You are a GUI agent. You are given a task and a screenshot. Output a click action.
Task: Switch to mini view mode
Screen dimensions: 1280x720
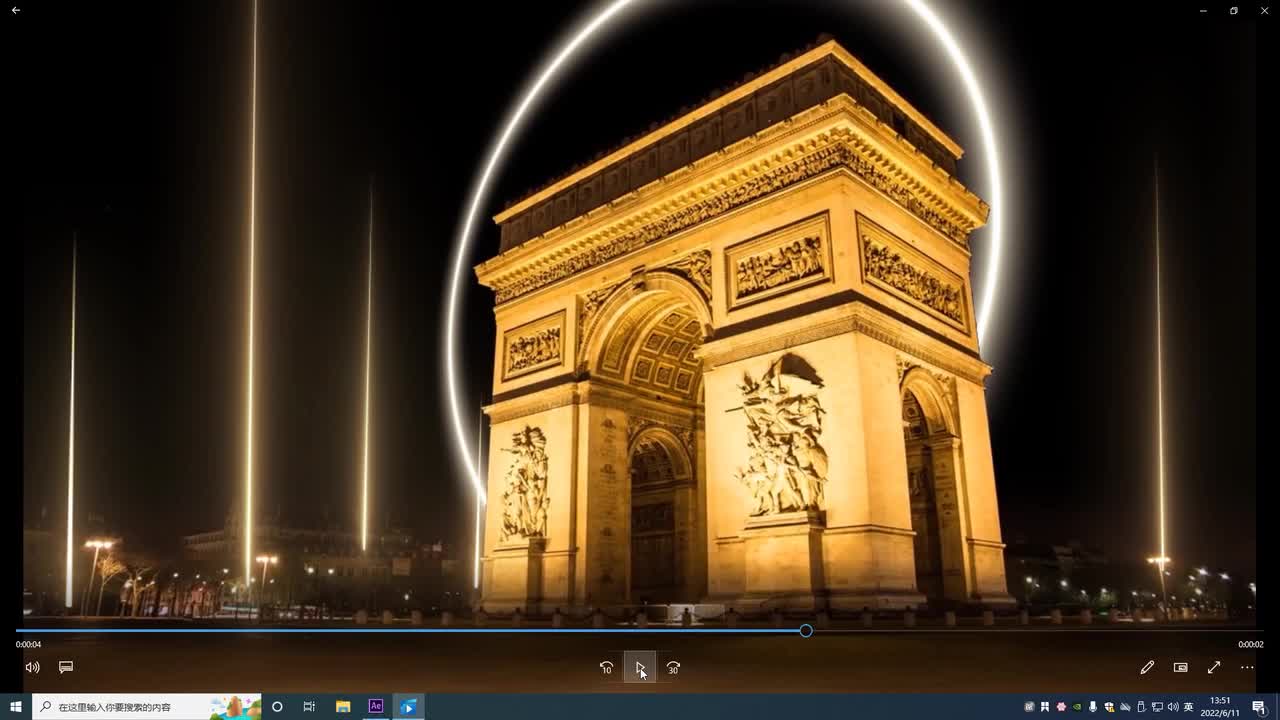1180,667
